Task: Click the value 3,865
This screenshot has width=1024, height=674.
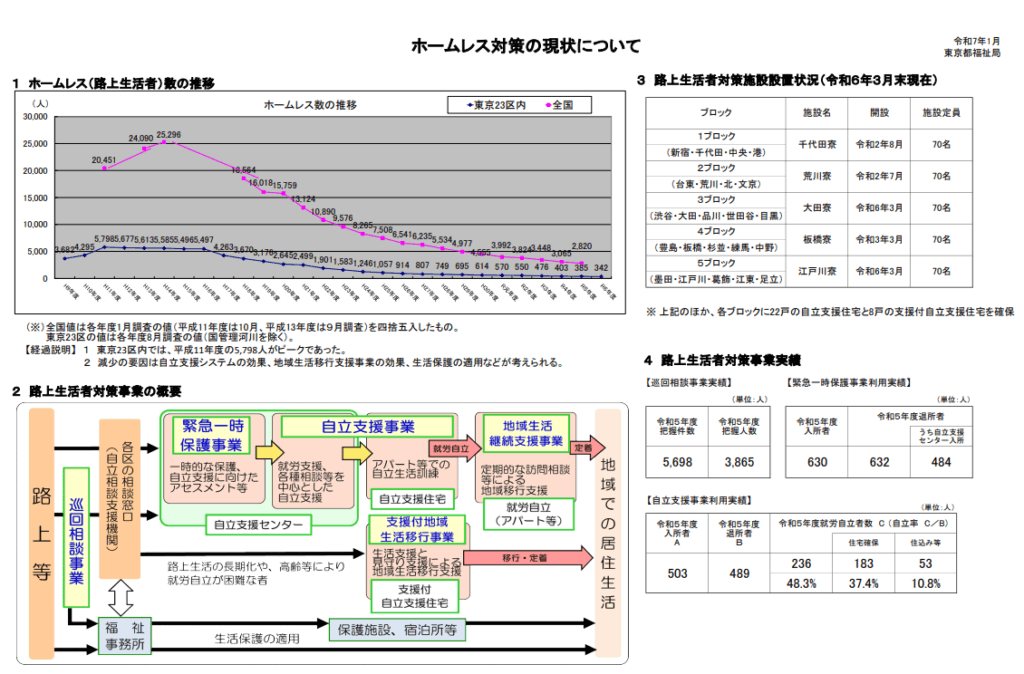Action: [x=739, y=462]
